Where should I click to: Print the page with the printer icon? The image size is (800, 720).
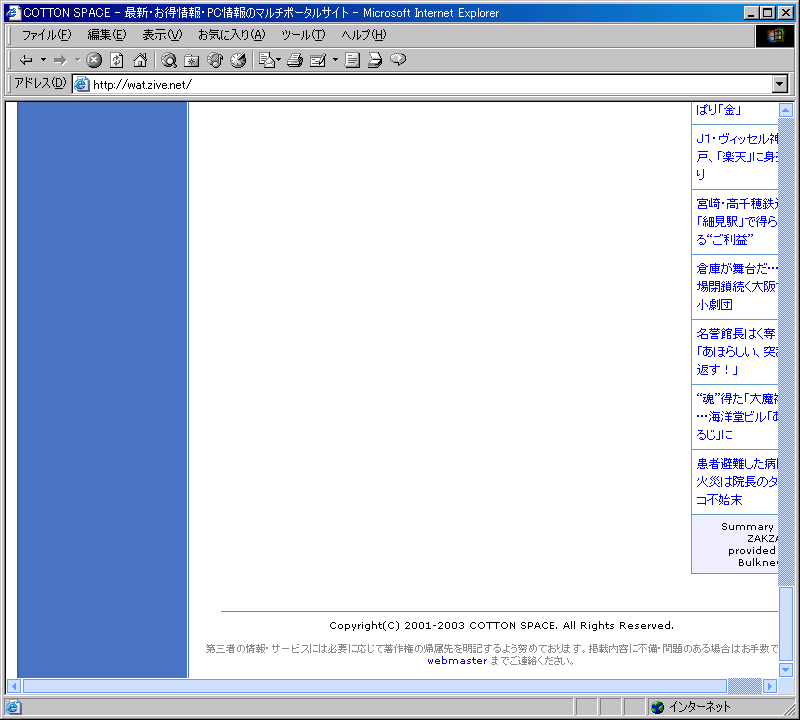point(295,60)
